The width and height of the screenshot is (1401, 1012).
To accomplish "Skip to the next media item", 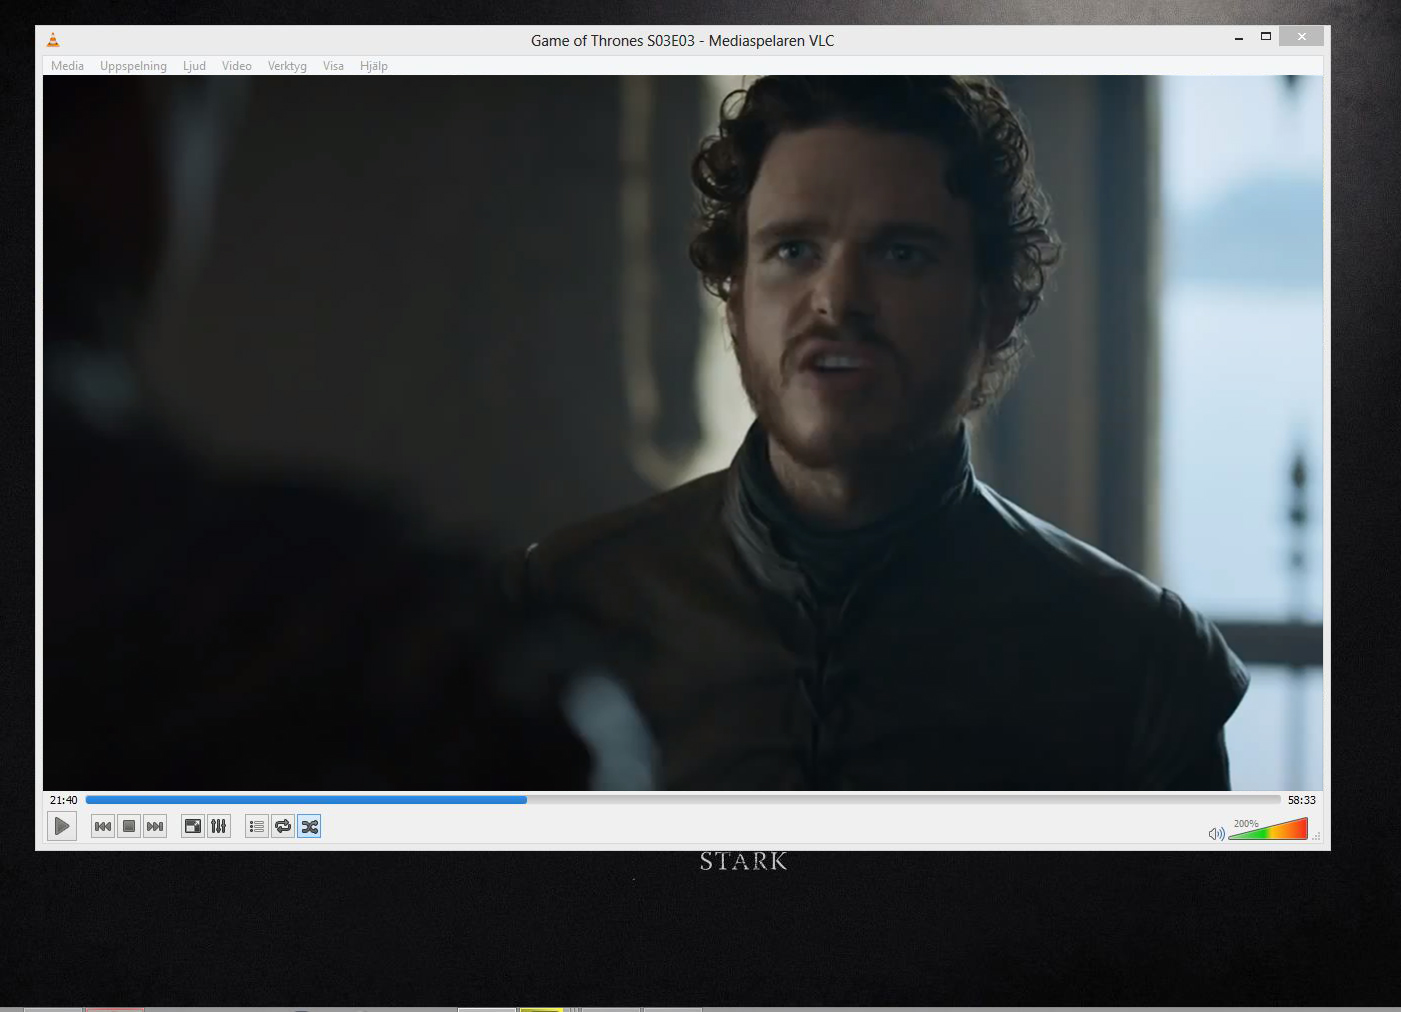I will (155, 826).
